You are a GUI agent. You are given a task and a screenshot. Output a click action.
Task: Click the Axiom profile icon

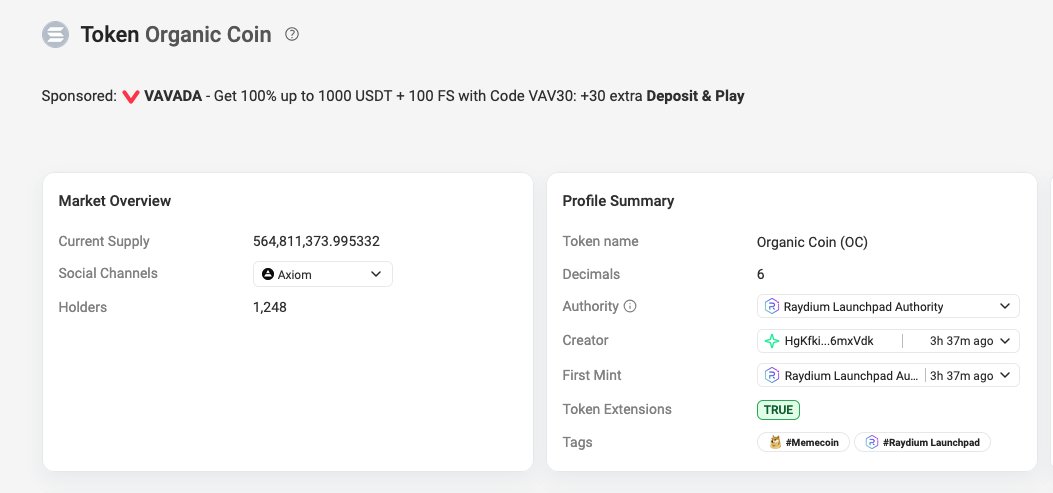coord(268,274)
